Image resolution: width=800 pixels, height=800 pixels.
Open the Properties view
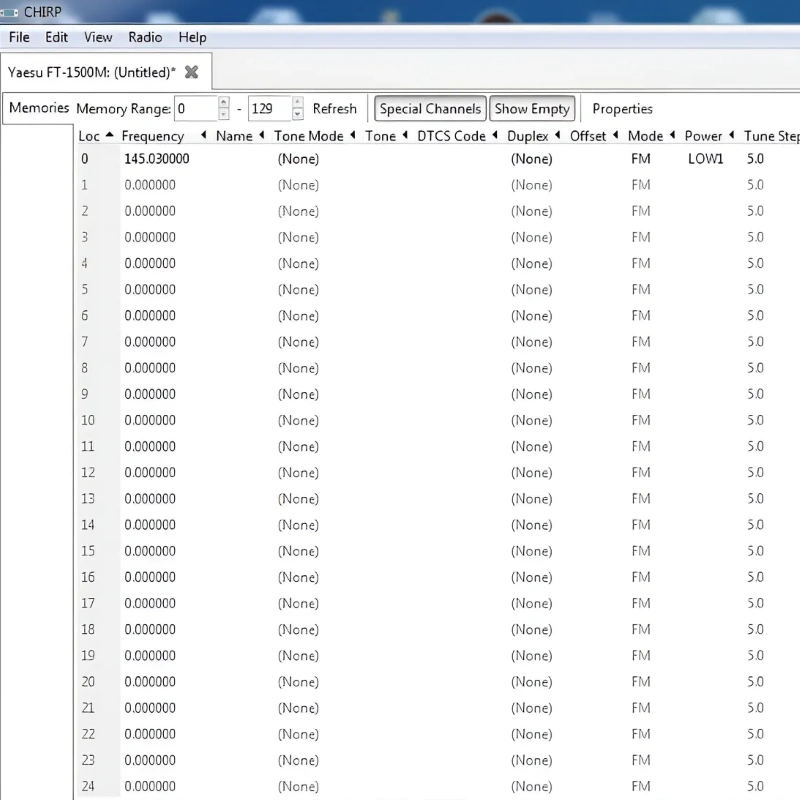pyautogui.click(x=622, y=109)
